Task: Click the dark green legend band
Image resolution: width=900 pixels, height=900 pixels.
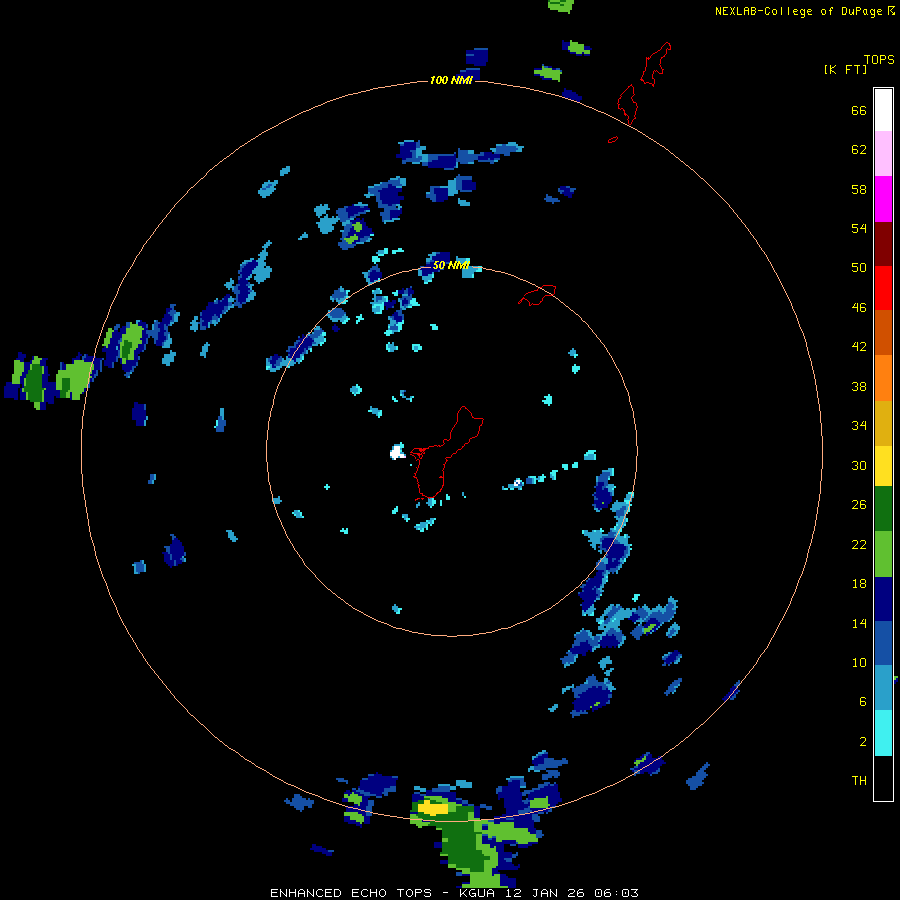Action: (x=883, y=509)
